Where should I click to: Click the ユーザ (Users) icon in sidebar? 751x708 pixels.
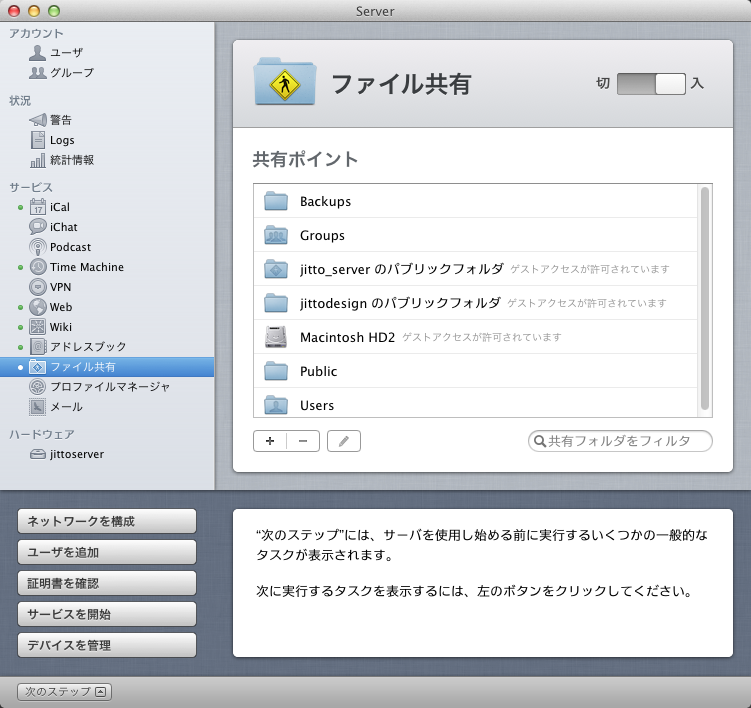(x=37, y=53)
